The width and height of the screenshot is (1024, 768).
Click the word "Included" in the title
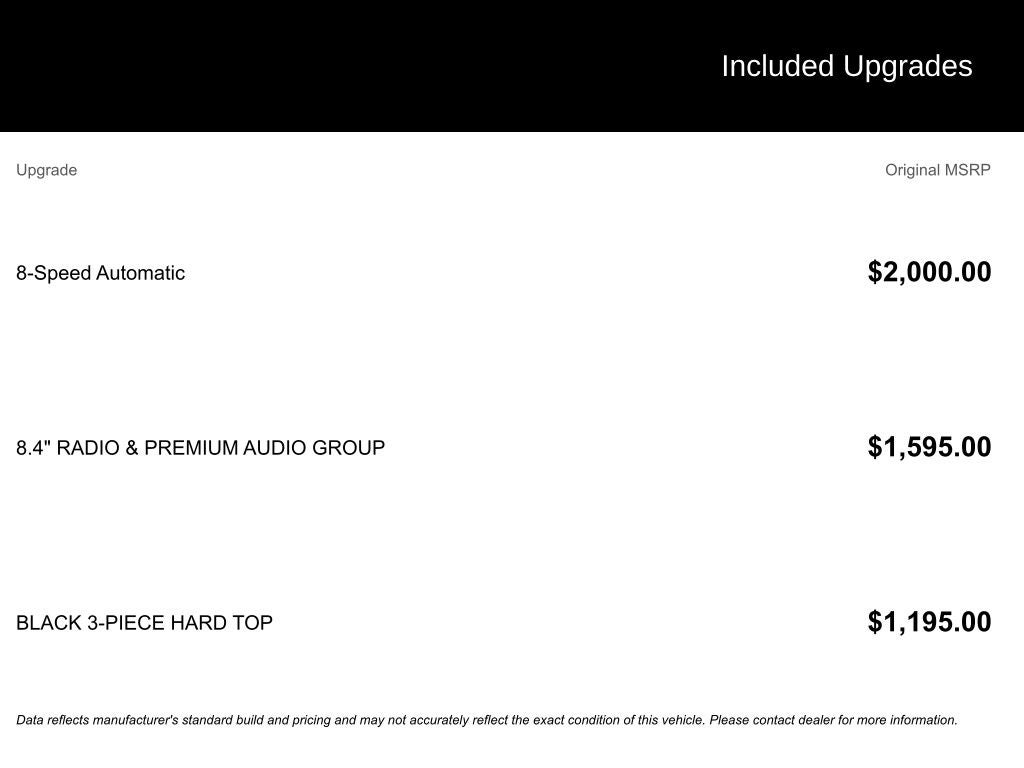click(x=777, y=66)
